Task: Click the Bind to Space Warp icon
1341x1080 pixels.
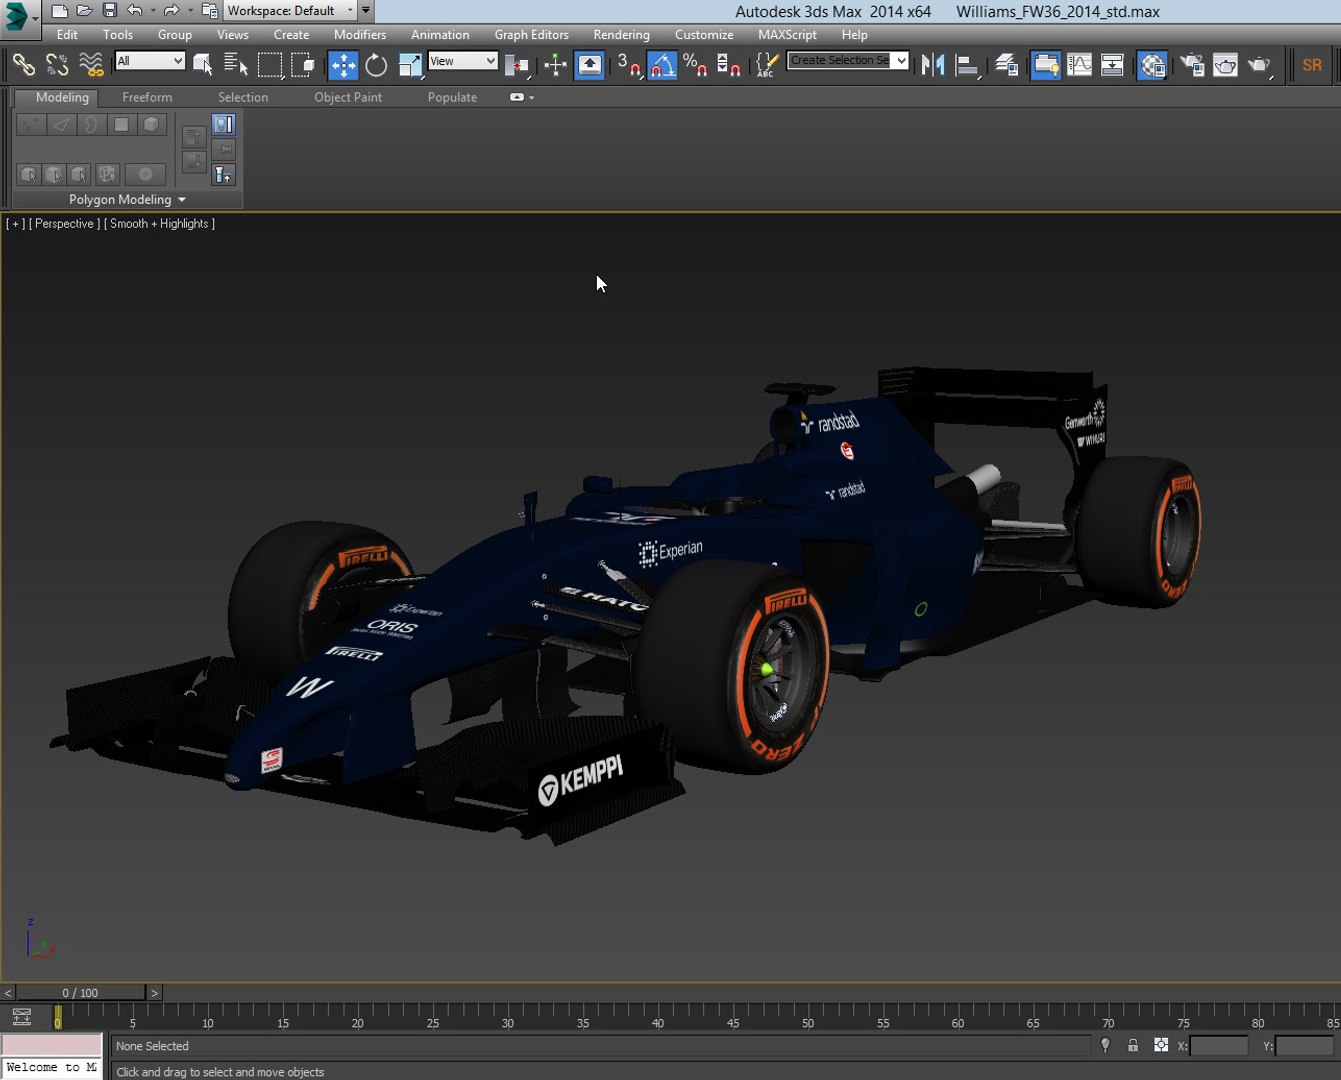Action: [x=91, y=65]
